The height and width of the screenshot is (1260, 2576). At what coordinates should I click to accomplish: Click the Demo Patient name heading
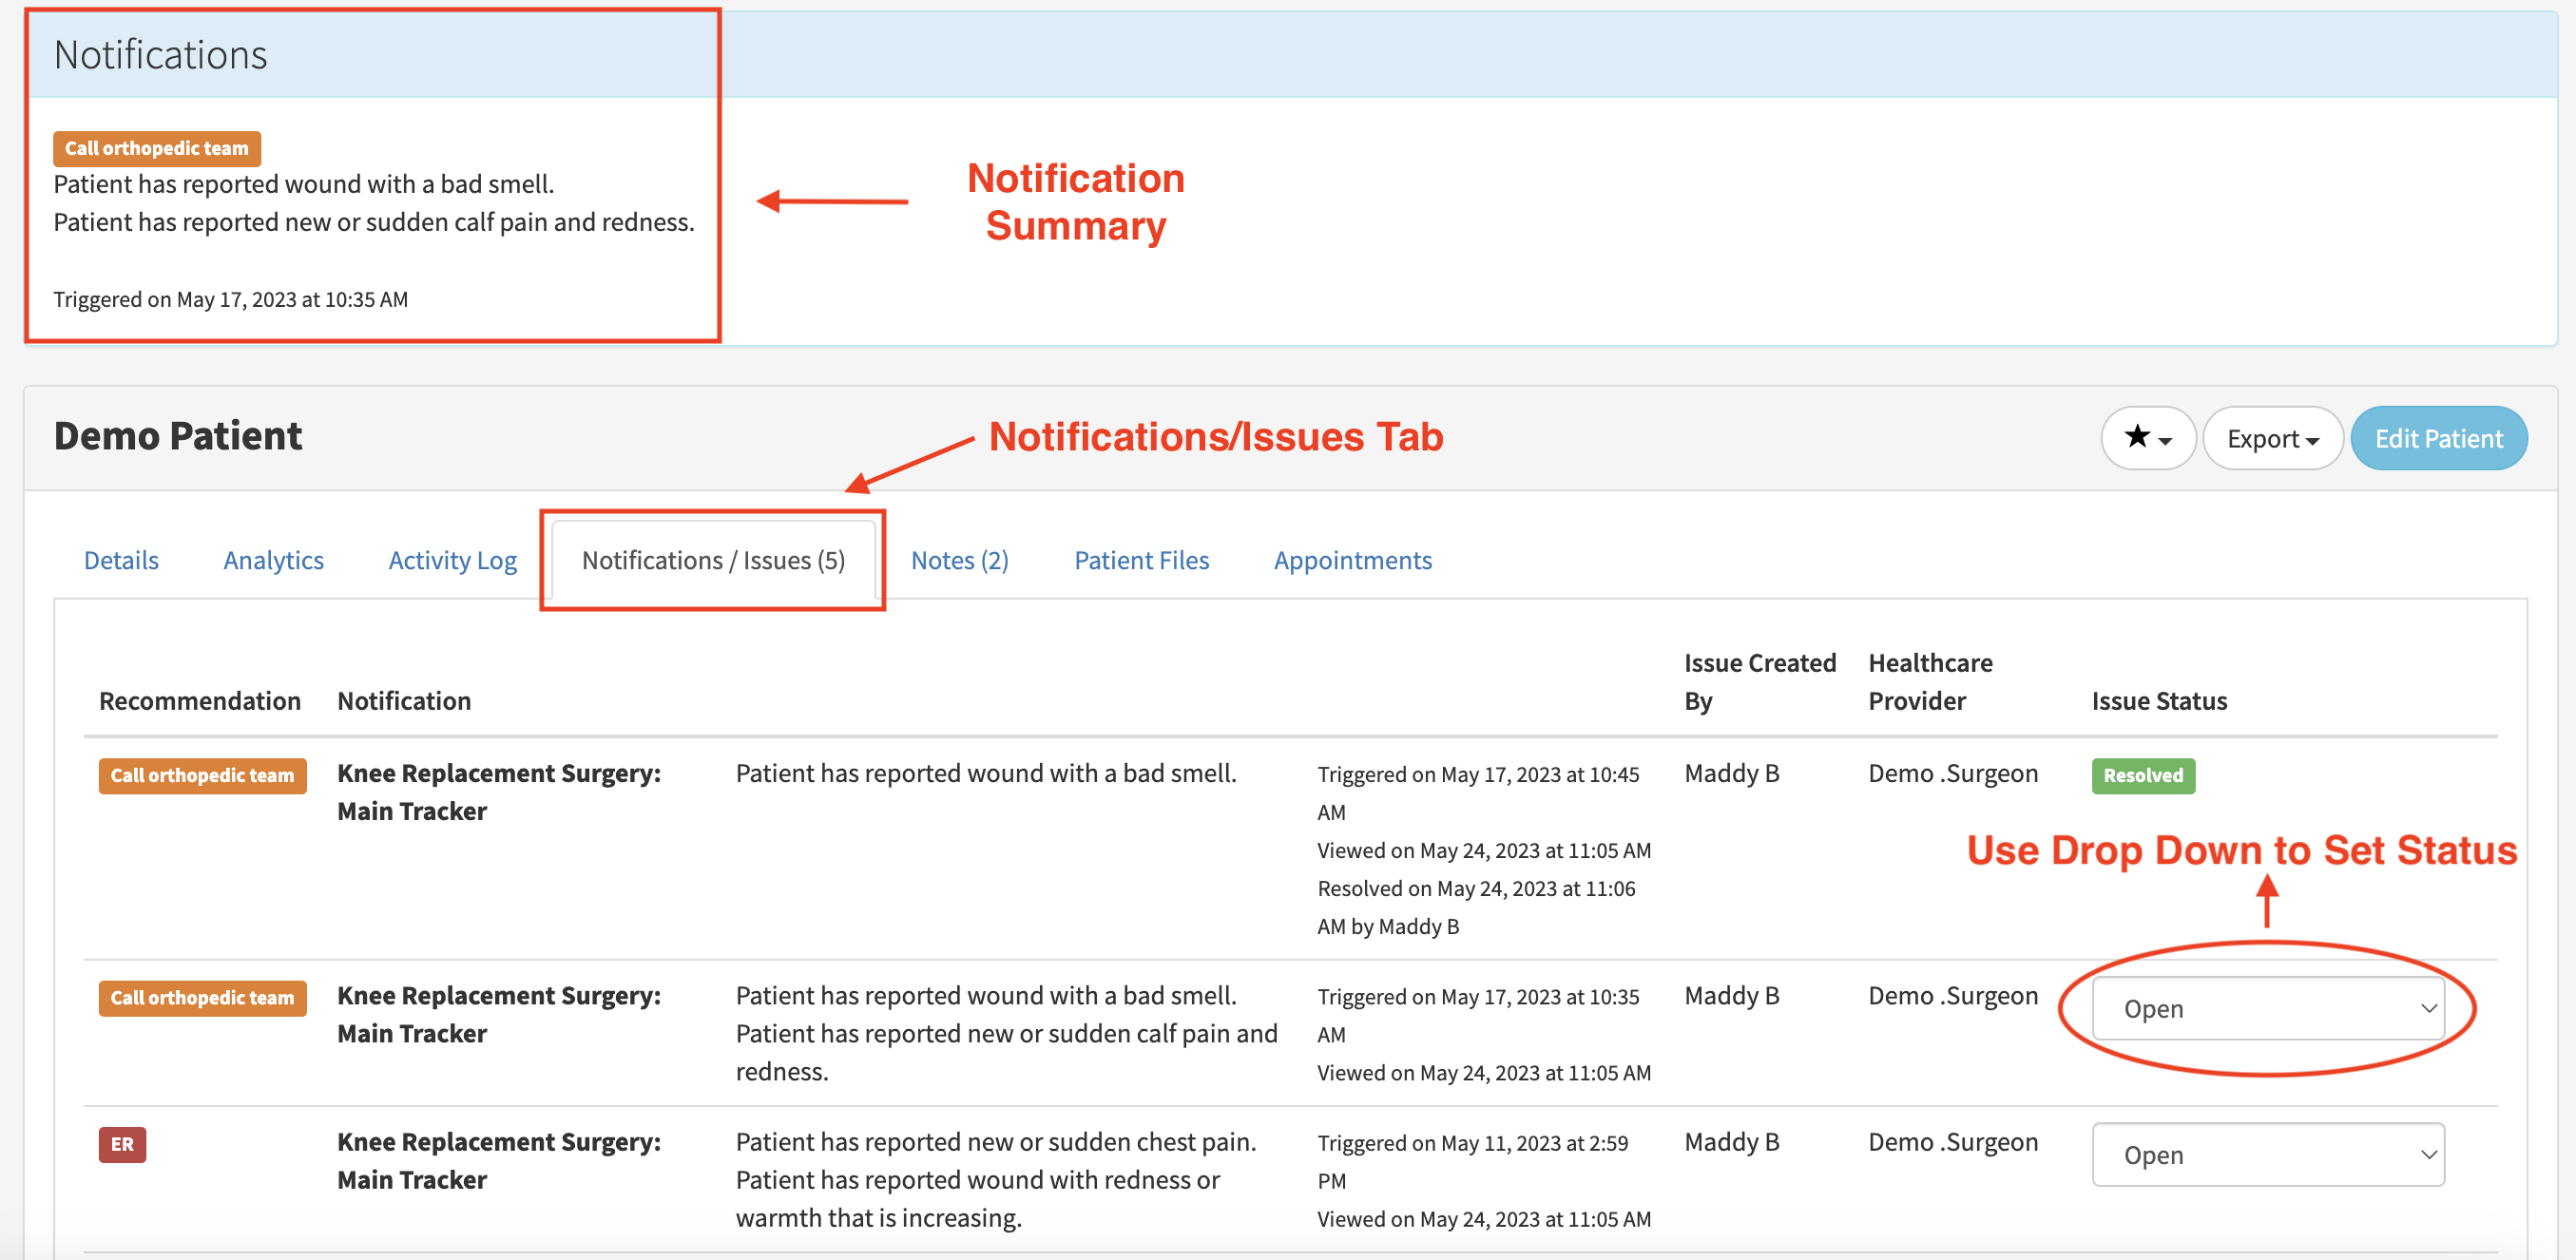click(177, 436)
